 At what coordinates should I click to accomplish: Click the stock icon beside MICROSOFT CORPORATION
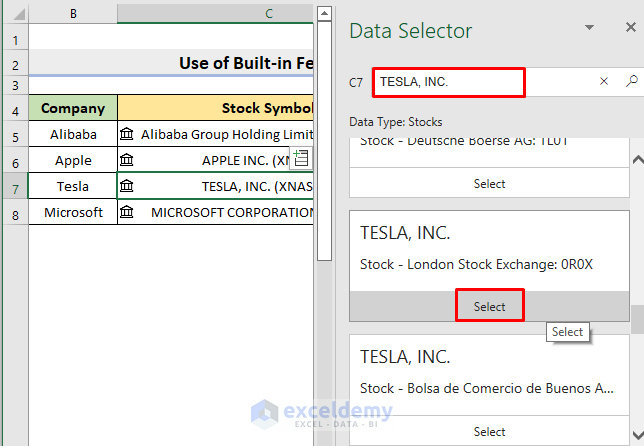click(x=127, y=212)
